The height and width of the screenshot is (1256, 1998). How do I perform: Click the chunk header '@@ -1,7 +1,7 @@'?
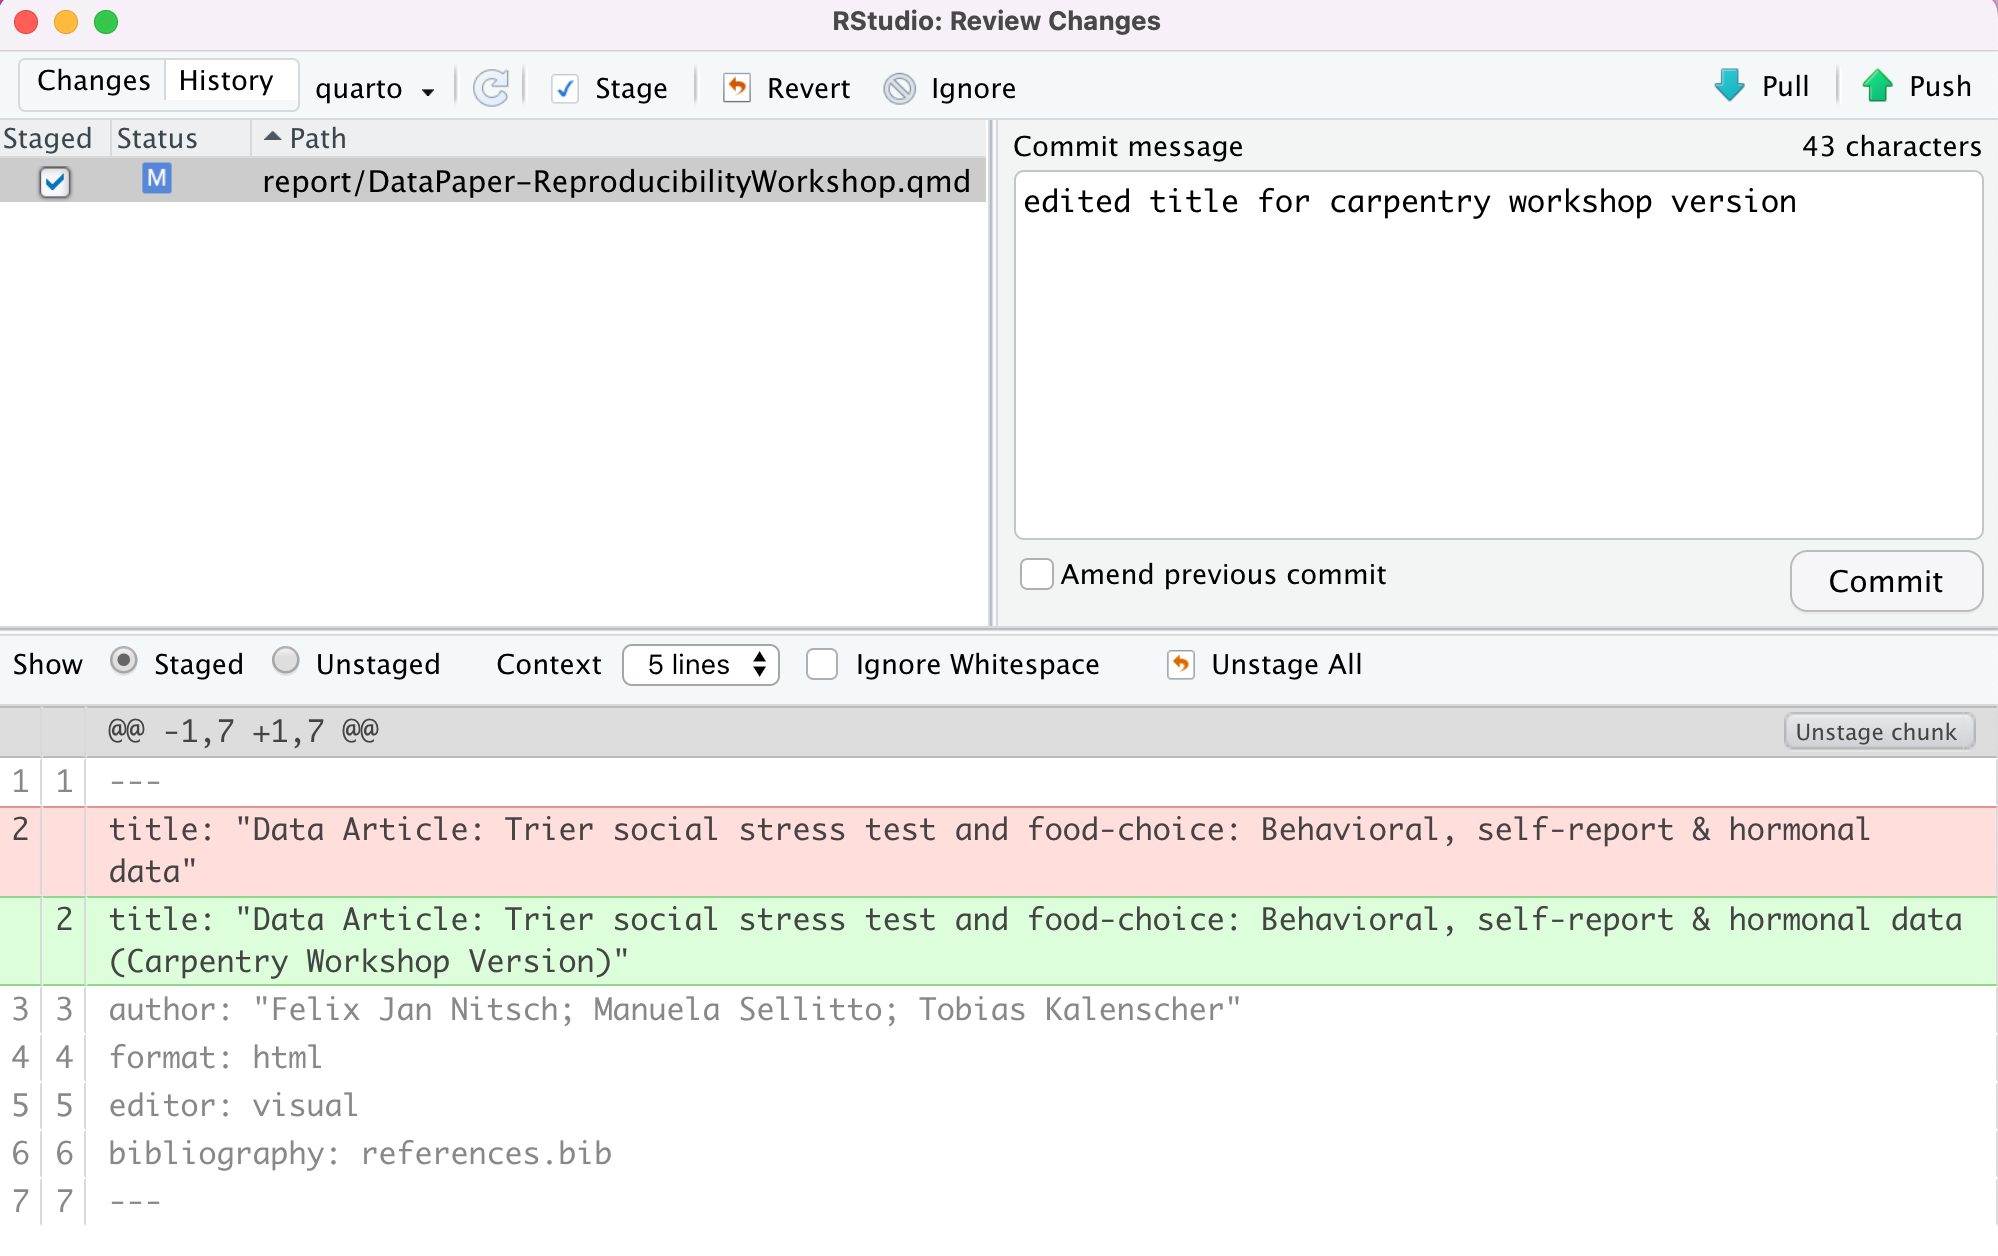243,731
